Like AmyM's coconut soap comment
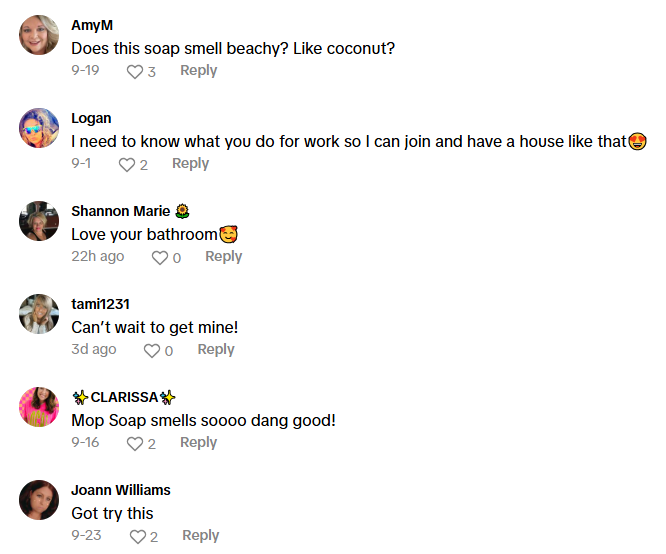The width and height of the screenshot is (666, 554). pos(135,72)
